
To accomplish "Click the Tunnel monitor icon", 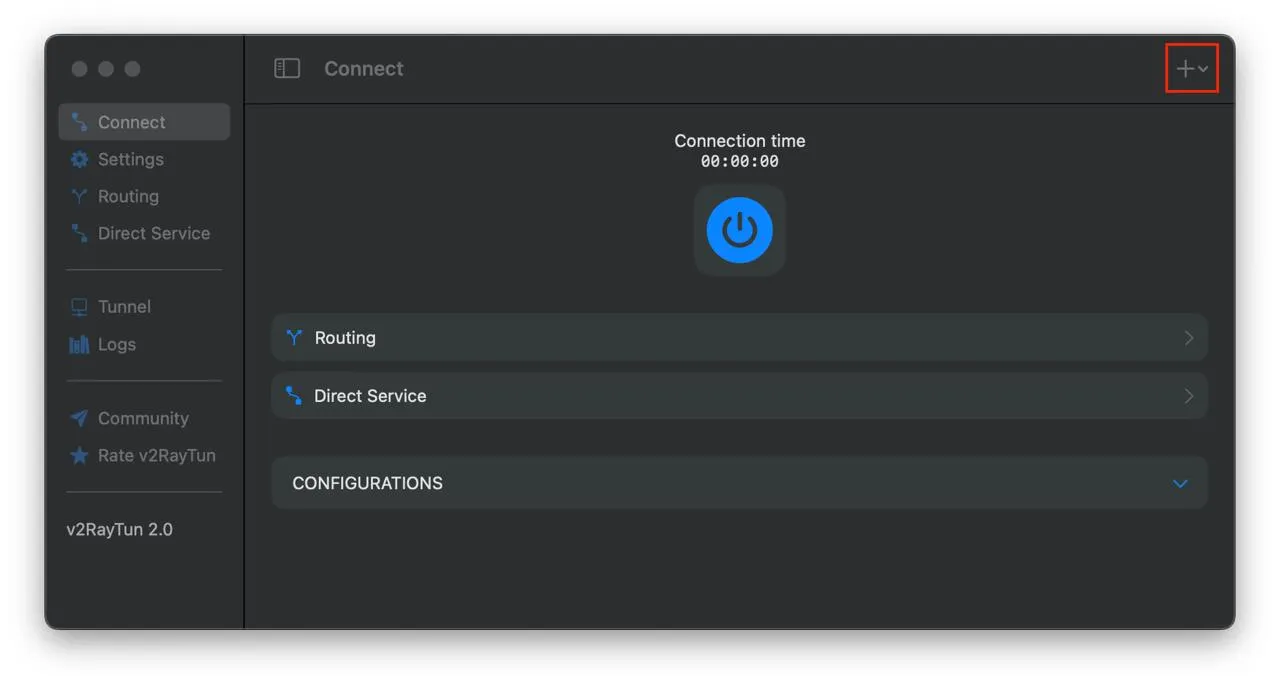I will click(x=79, y=307).
